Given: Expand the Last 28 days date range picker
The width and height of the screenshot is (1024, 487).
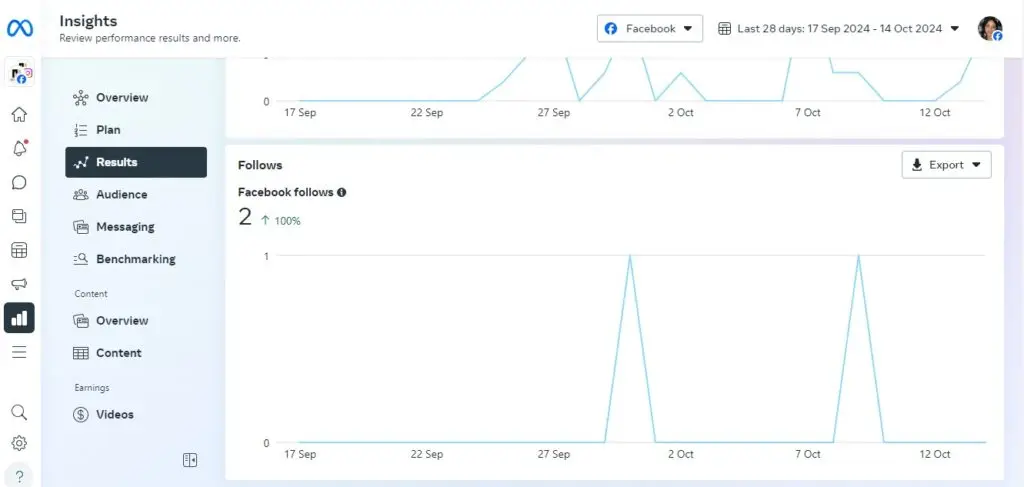Looking at the screenshot, I should pos(838,29).
